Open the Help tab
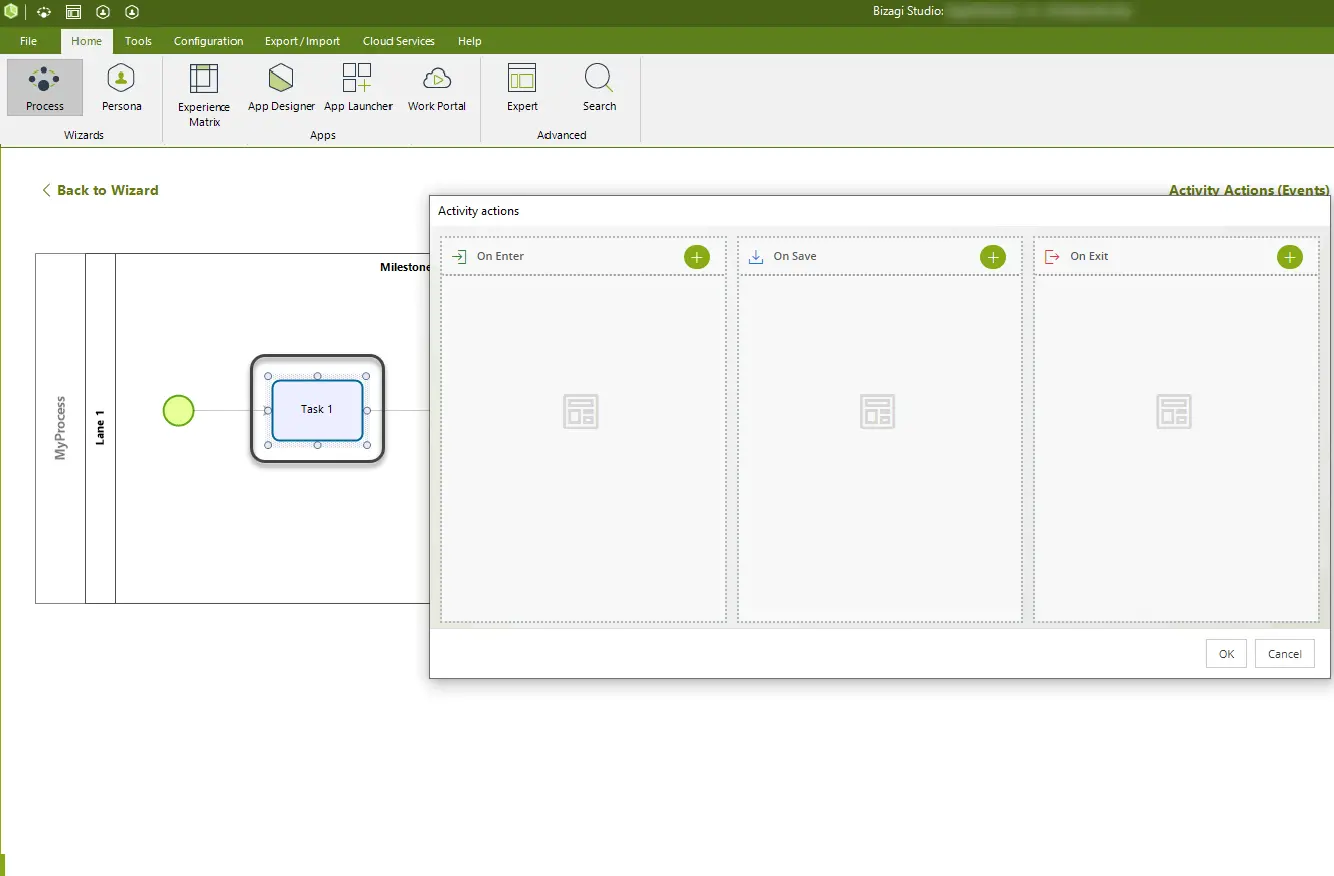Viewport: 1334px width, 876px height. 469,41
